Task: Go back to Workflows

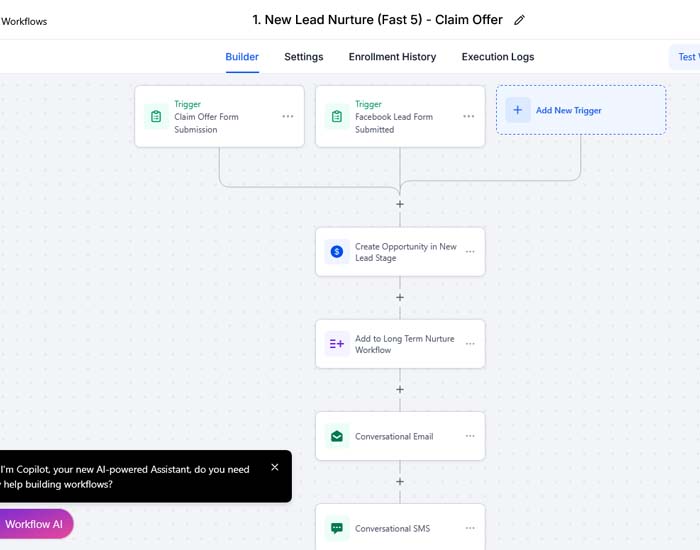Action: coord(24,21)
